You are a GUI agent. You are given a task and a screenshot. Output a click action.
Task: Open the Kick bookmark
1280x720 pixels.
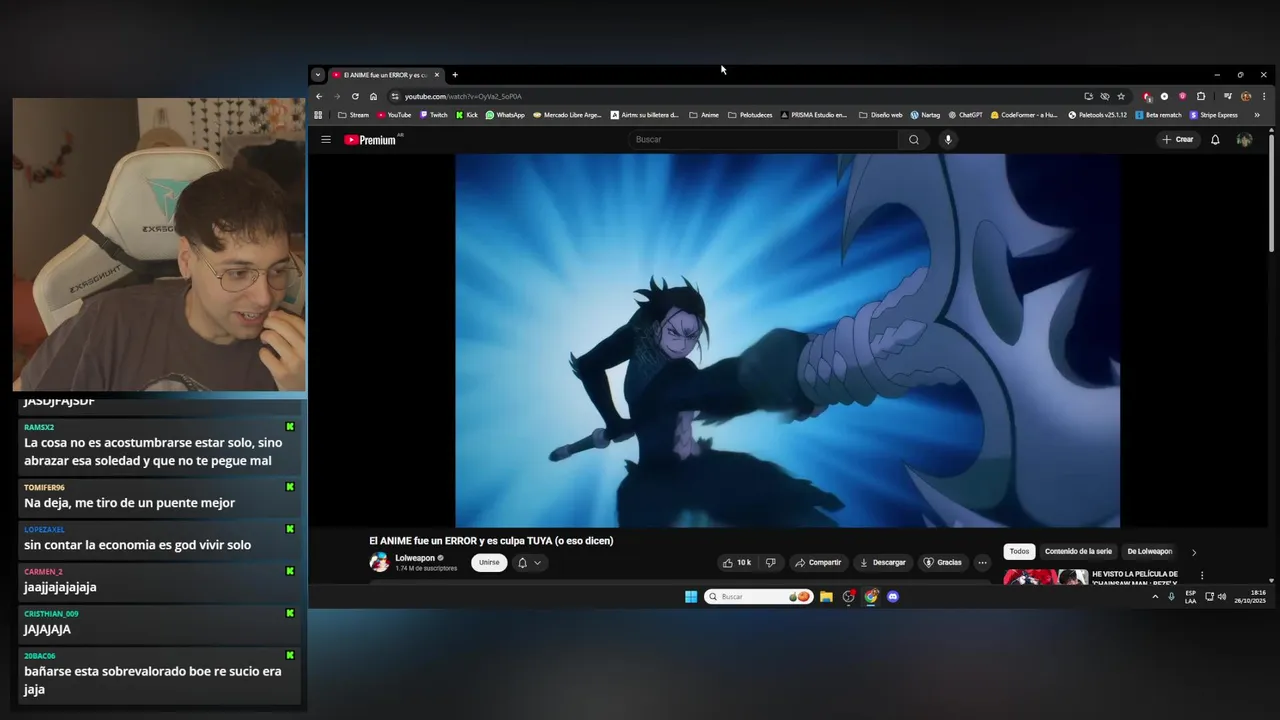tap(467, 115)
